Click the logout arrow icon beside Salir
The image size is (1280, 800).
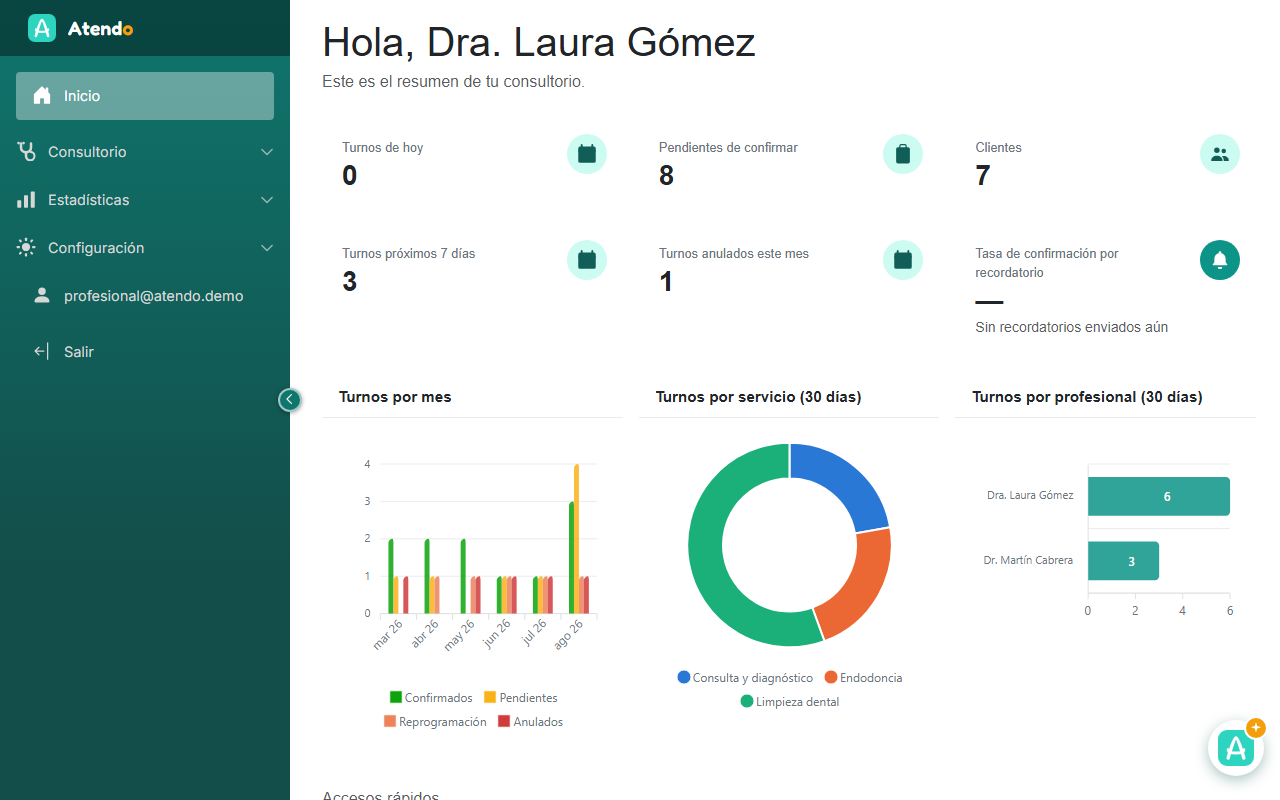pos(41,351)
